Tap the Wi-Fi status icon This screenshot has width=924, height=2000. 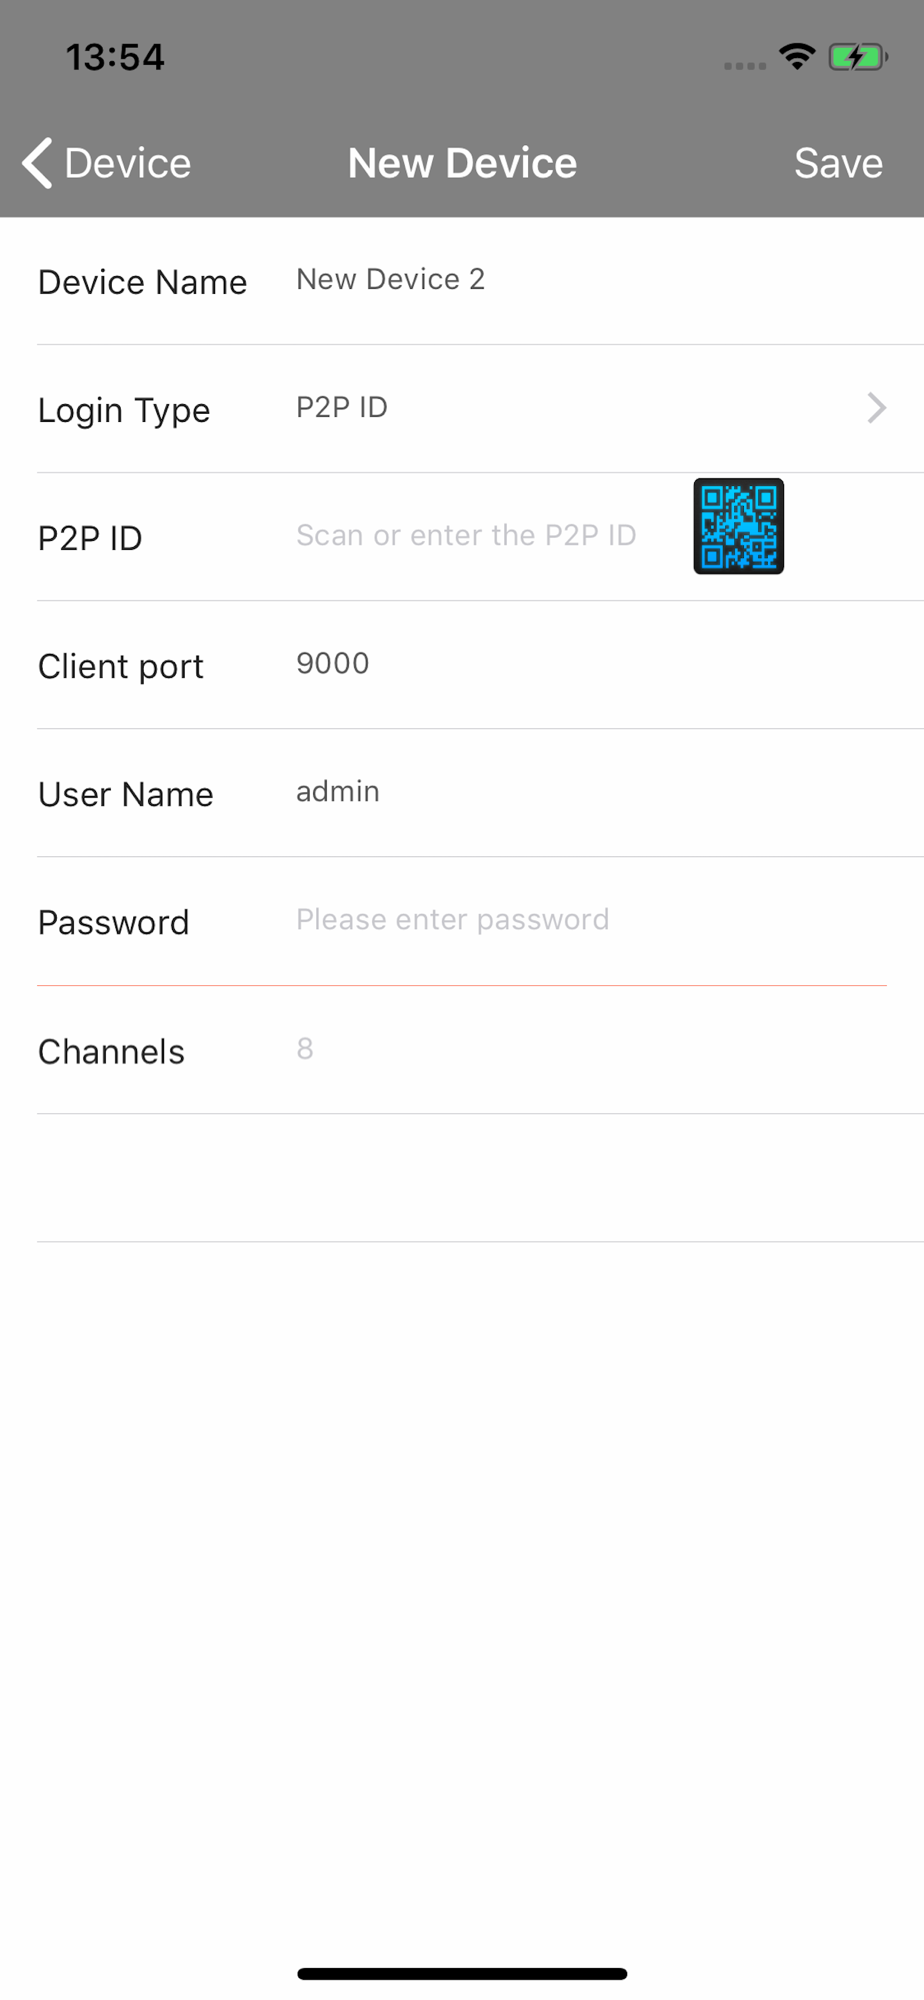pyautogui.click(x=797, y=57)
